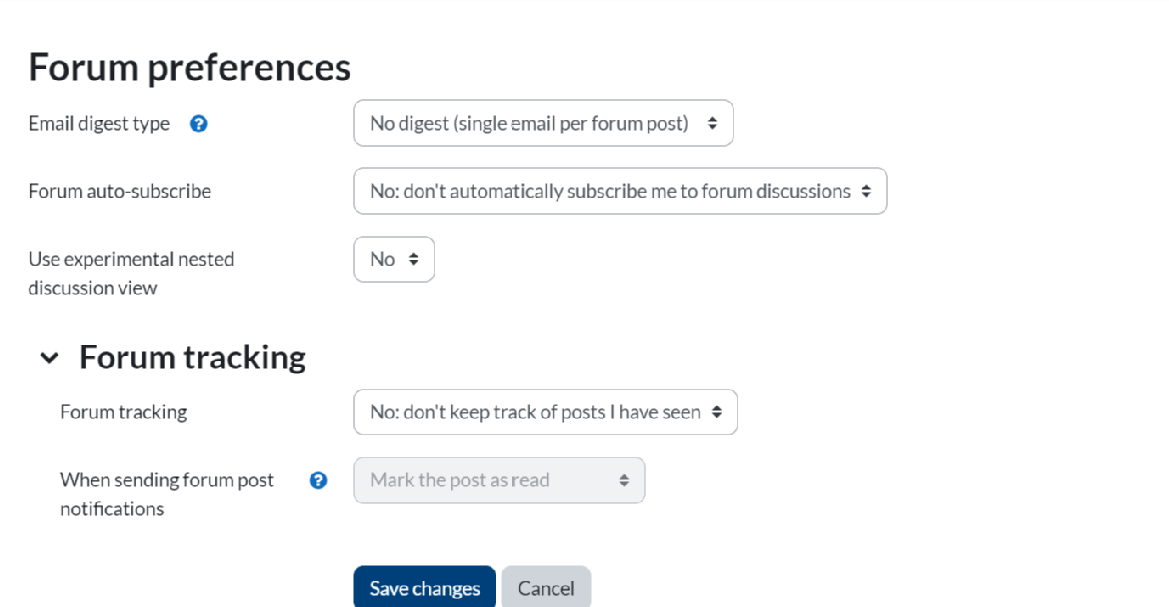Open the Forum tracking "don't keep track" dropdown

click(545, 412)
